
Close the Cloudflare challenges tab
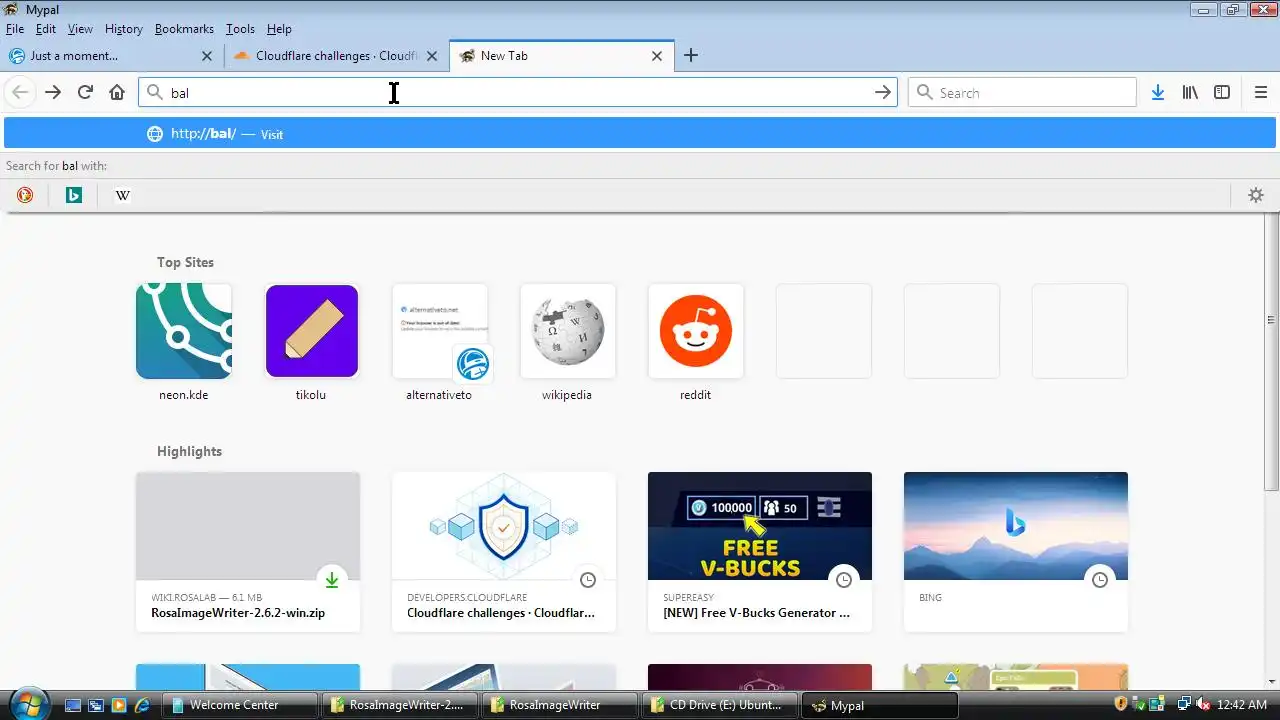tap(432, 56)
